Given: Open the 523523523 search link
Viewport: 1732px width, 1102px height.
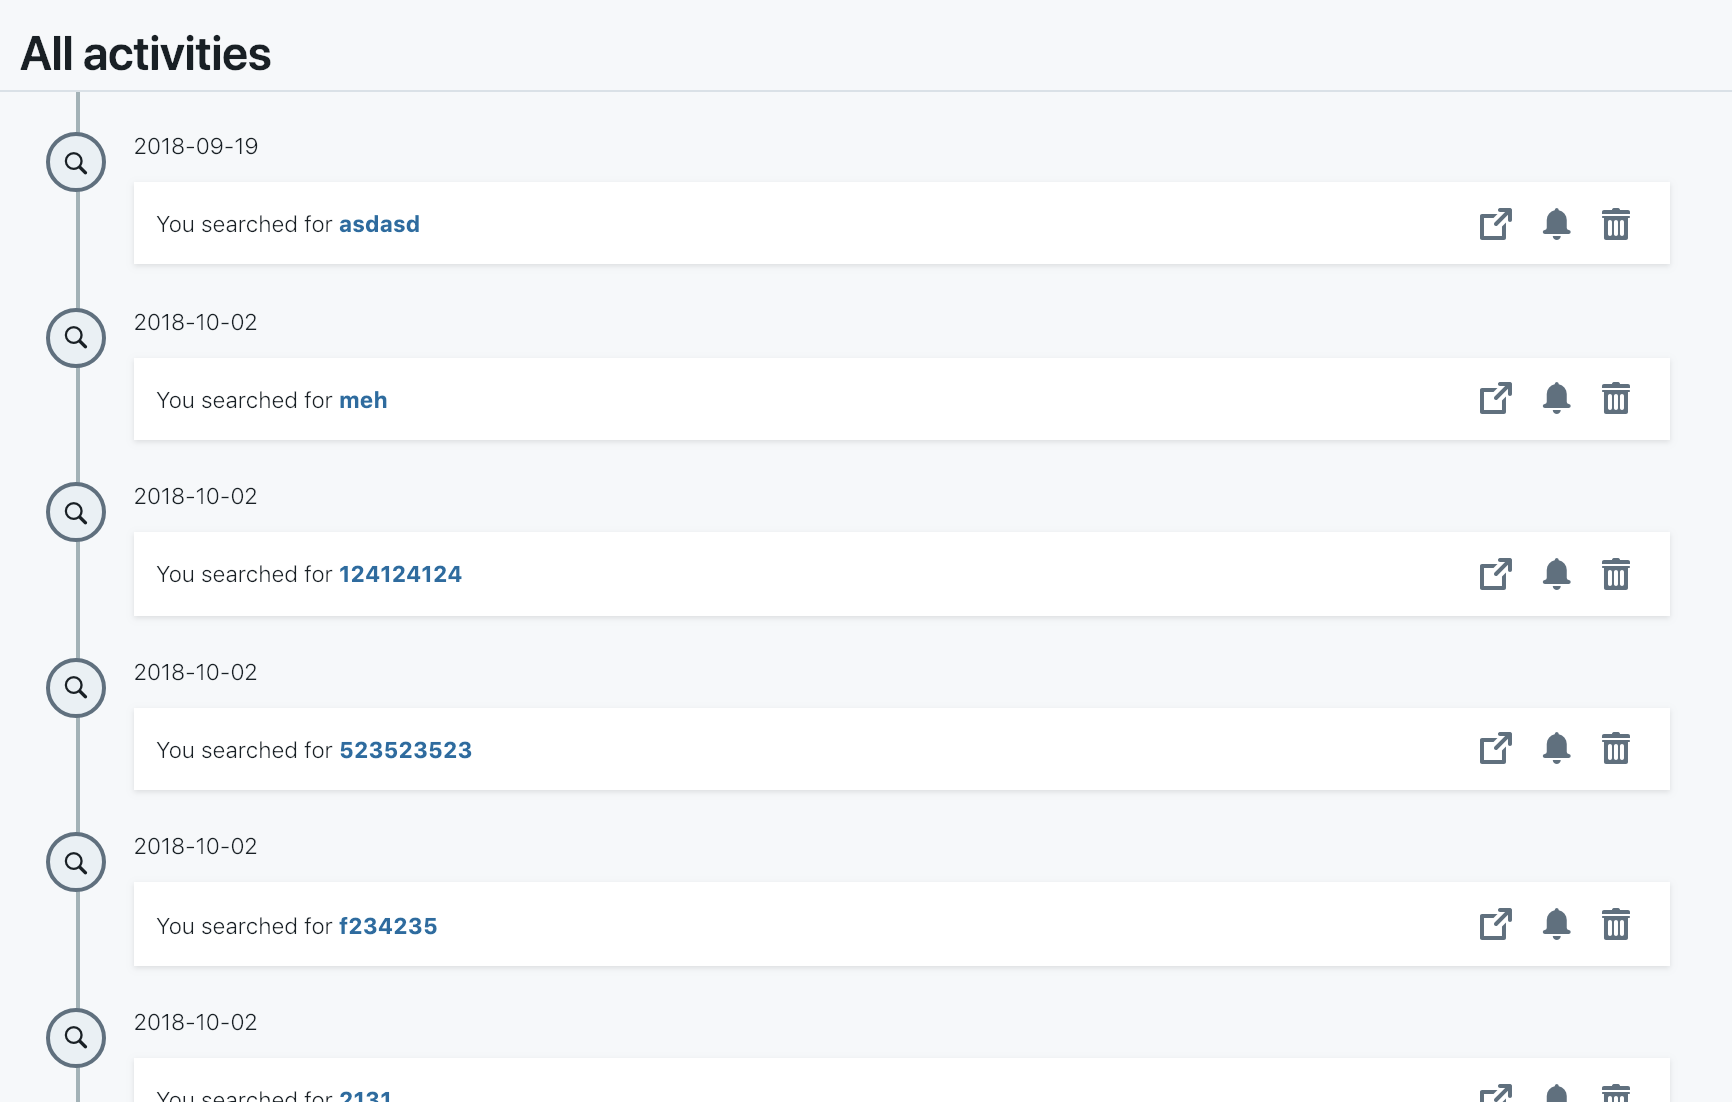Looking at the screenshot, I should click(406, 749).
